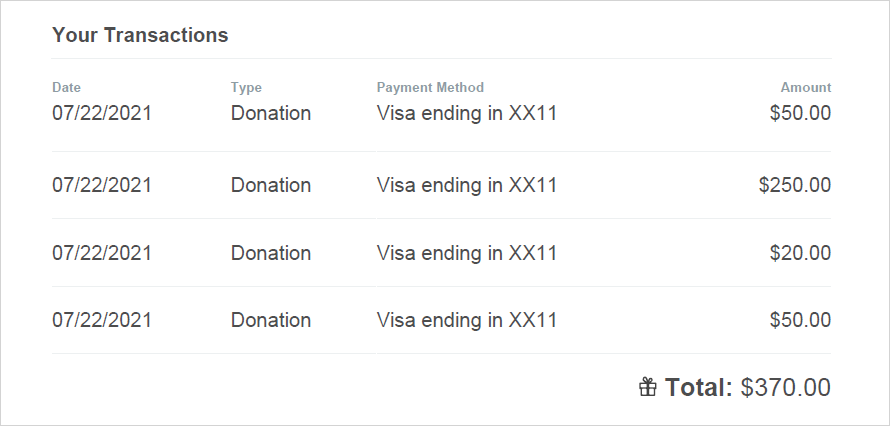This screenshot has height=426, width=890.
Task: Select Donation type in the $20.00 row
Action: tap(271, 252)
